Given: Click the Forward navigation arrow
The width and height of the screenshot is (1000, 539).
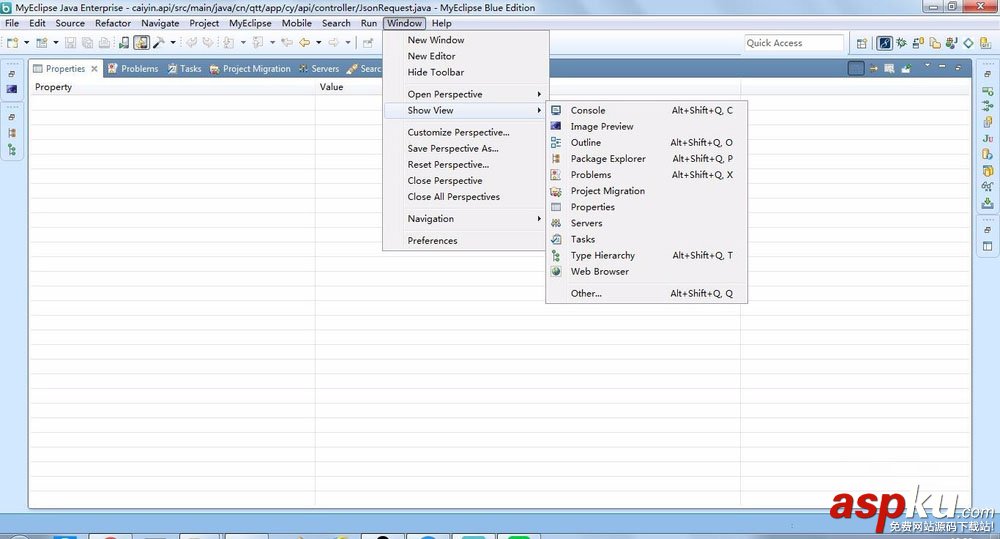Looking at the screenshot, I should pos(334,43).
